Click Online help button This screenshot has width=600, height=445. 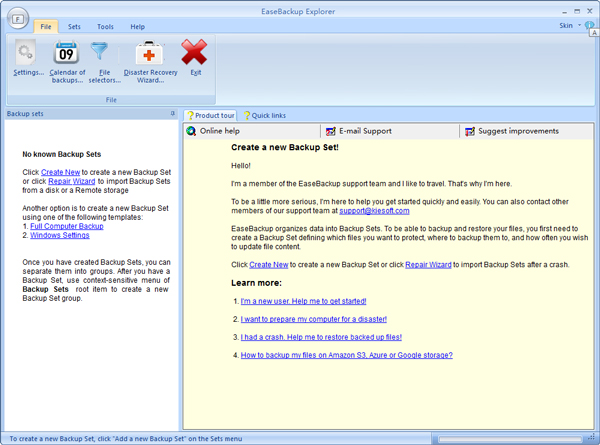coord(251,131)
